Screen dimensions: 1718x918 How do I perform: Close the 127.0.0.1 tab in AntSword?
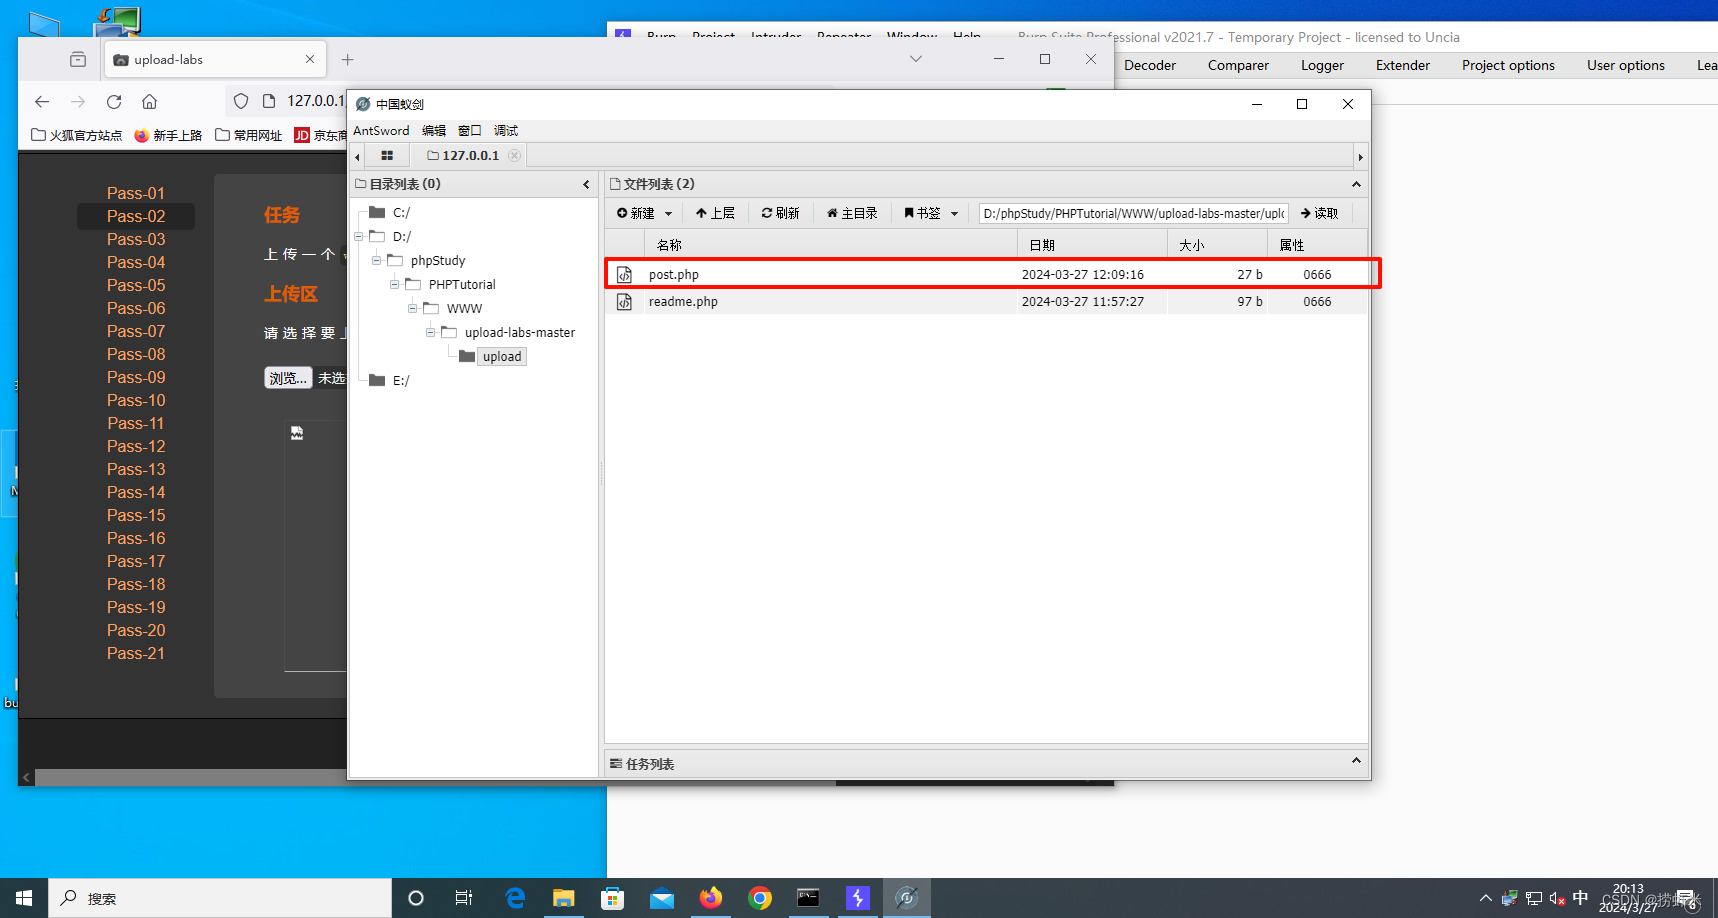pyautogui.click(x=514, y=156)
